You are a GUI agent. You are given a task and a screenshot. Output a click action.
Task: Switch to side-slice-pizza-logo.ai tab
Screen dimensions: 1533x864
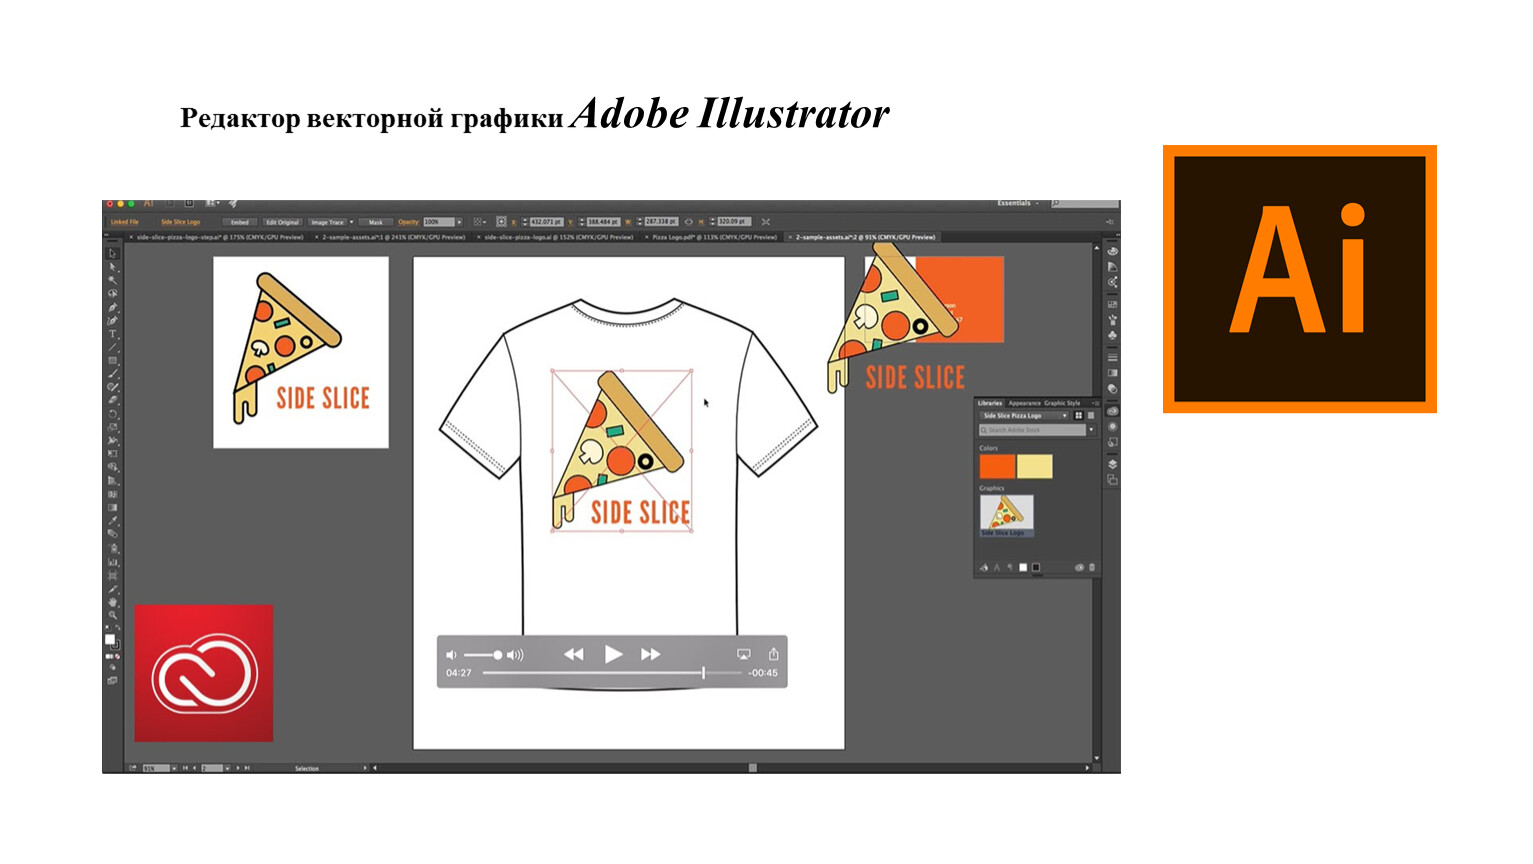555,238
